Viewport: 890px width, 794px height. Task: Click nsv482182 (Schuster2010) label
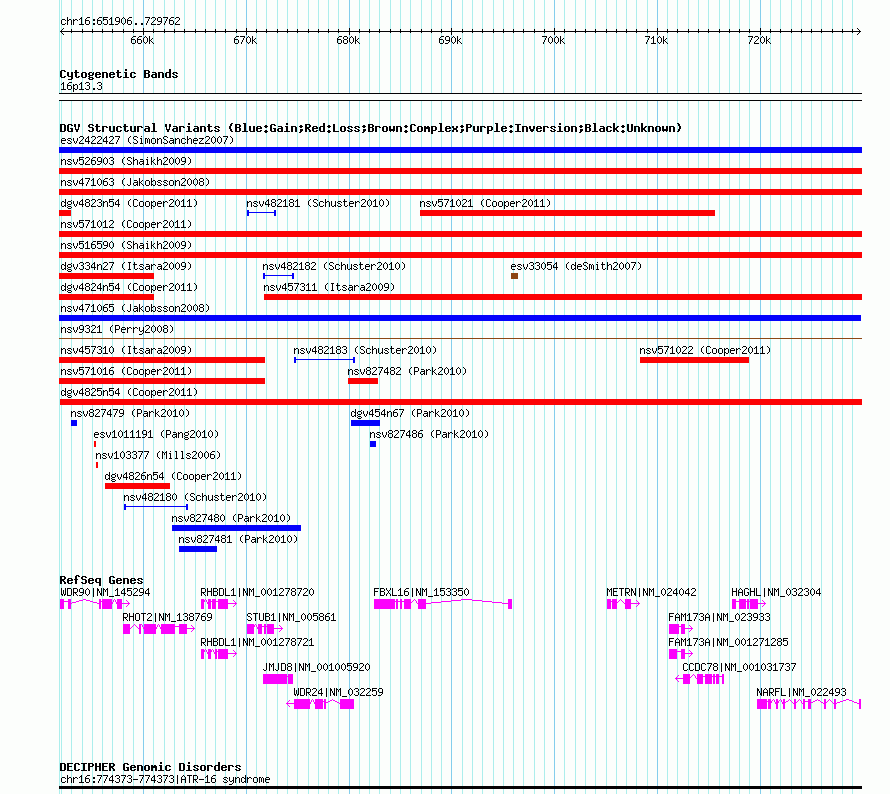pos(334,266)
